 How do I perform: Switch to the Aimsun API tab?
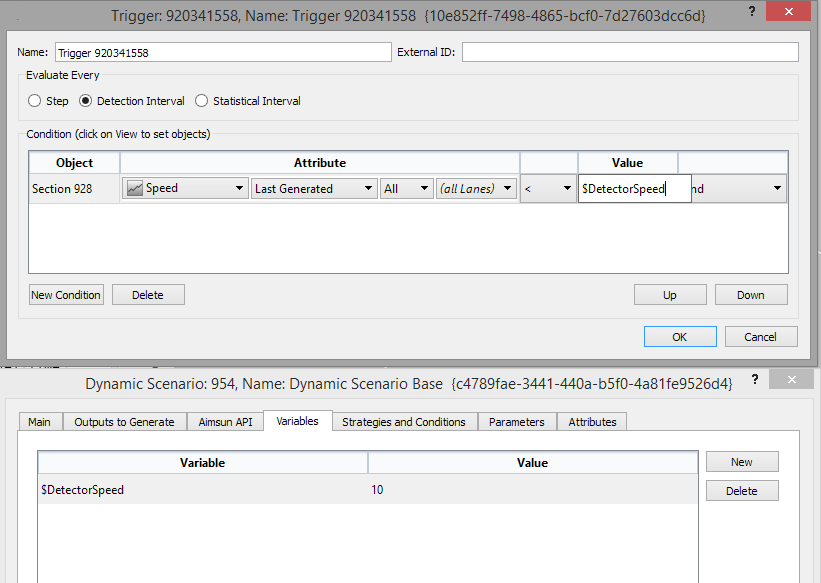(225, 421)
